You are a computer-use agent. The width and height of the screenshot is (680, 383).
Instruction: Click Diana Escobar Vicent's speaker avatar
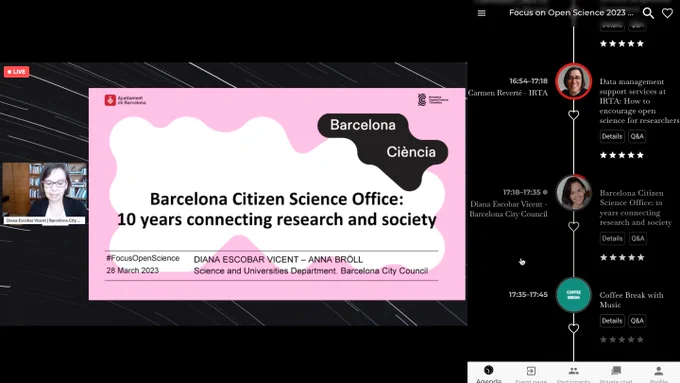point(573,193)
